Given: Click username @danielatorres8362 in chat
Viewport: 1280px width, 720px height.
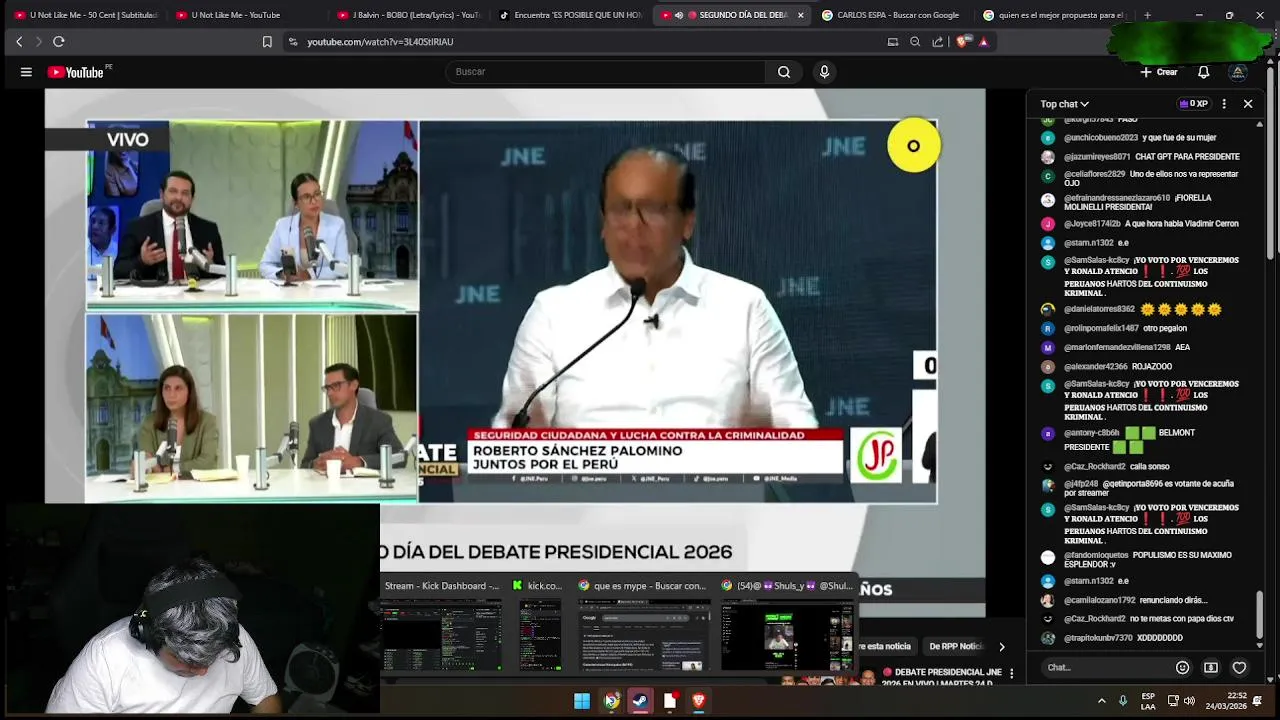Looking at the screenshot, I should pyautogui.click(x=1099, y=309).
